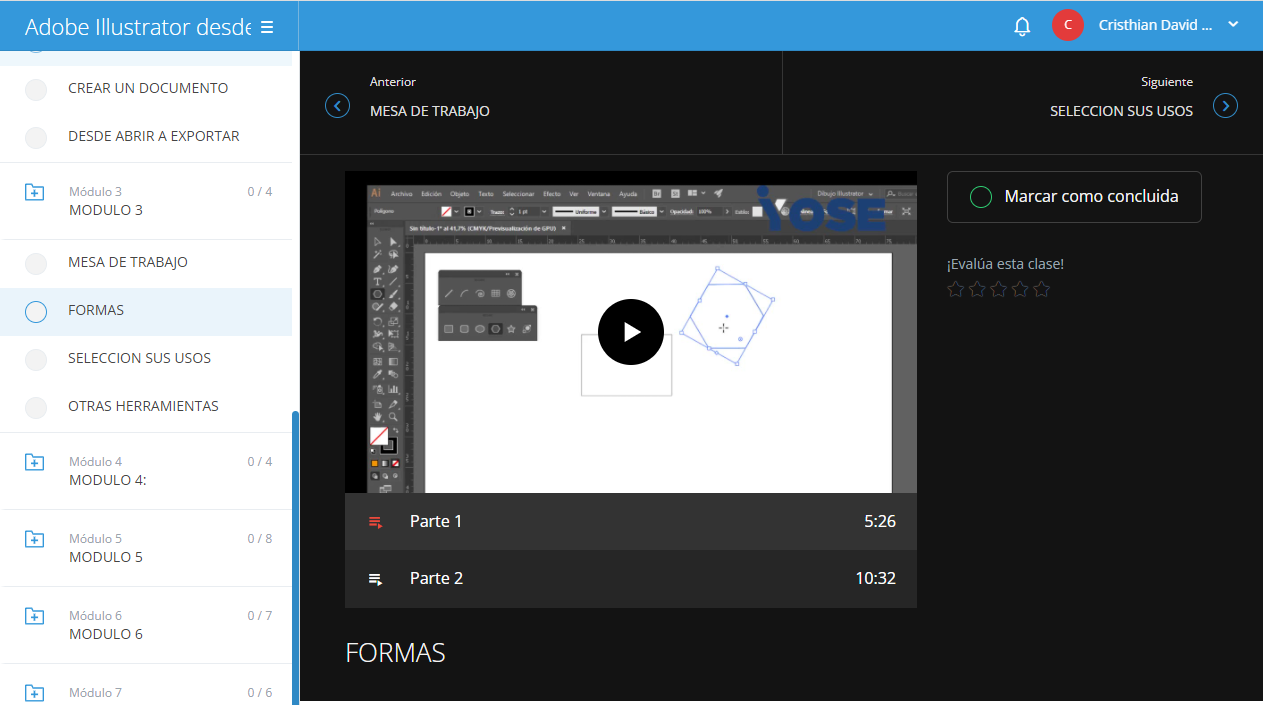The height and width of the screenshot is (705, 1263).
Task: Toggle completion circle for SELECCION SUS USOS
Action: click(36, 360)
